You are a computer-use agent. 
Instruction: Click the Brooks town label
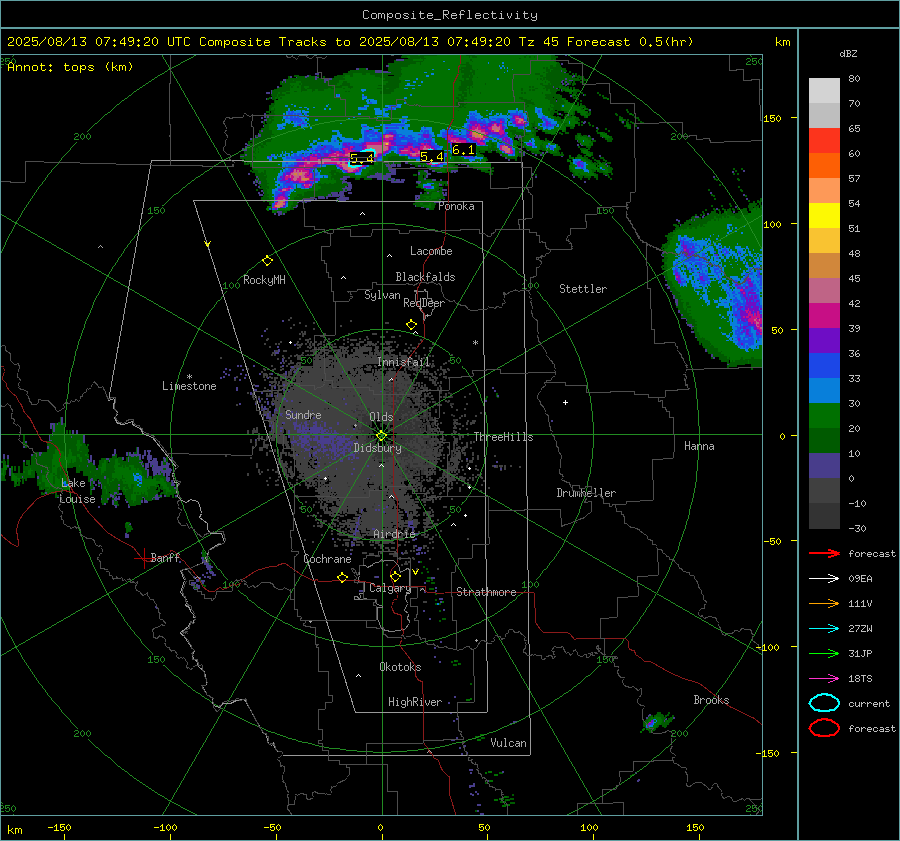[x=711, y=700]
